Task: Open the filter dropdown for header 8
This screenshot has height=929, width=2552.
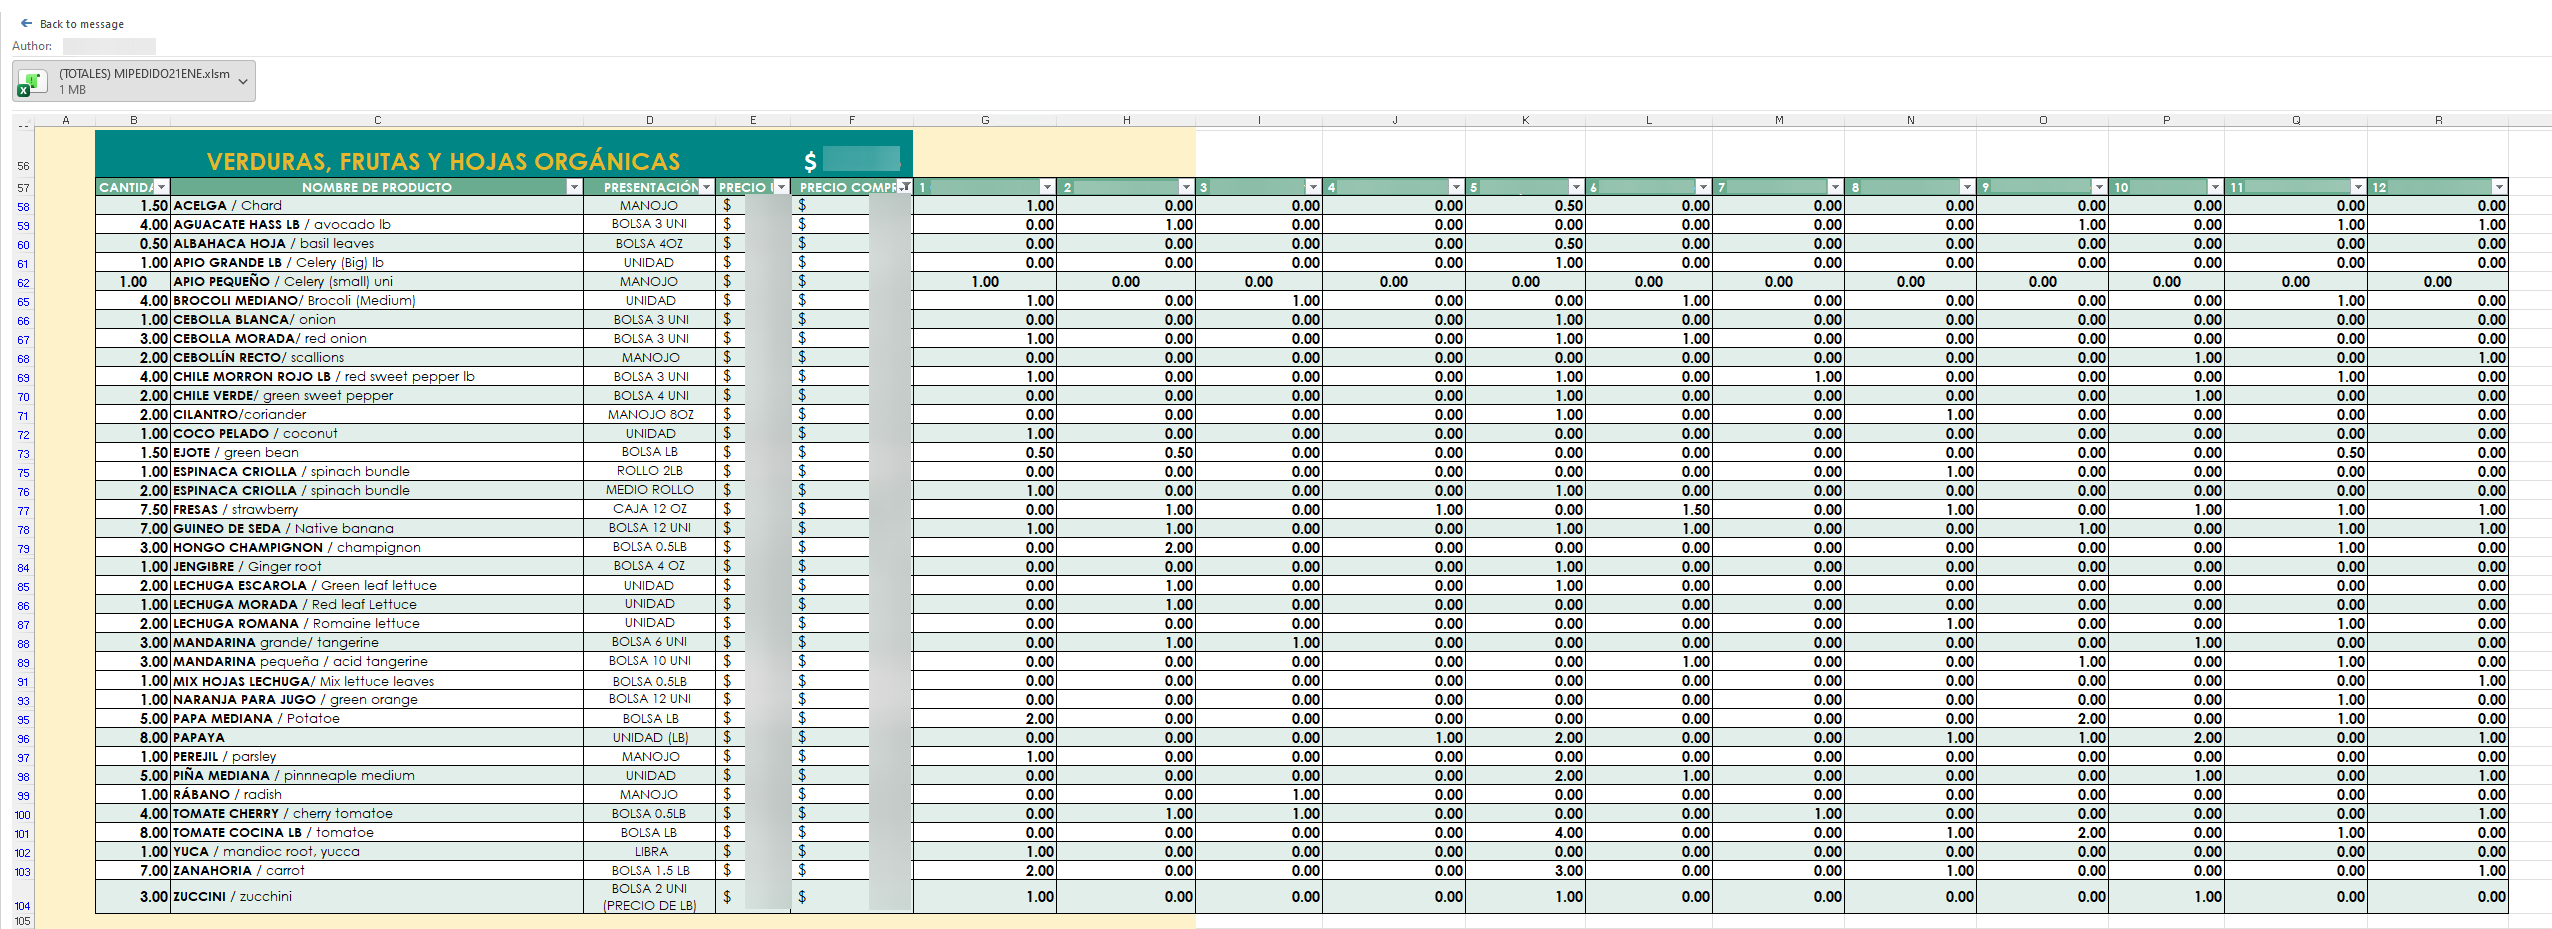Action: pyautogui.click(x=1967, y=187)
